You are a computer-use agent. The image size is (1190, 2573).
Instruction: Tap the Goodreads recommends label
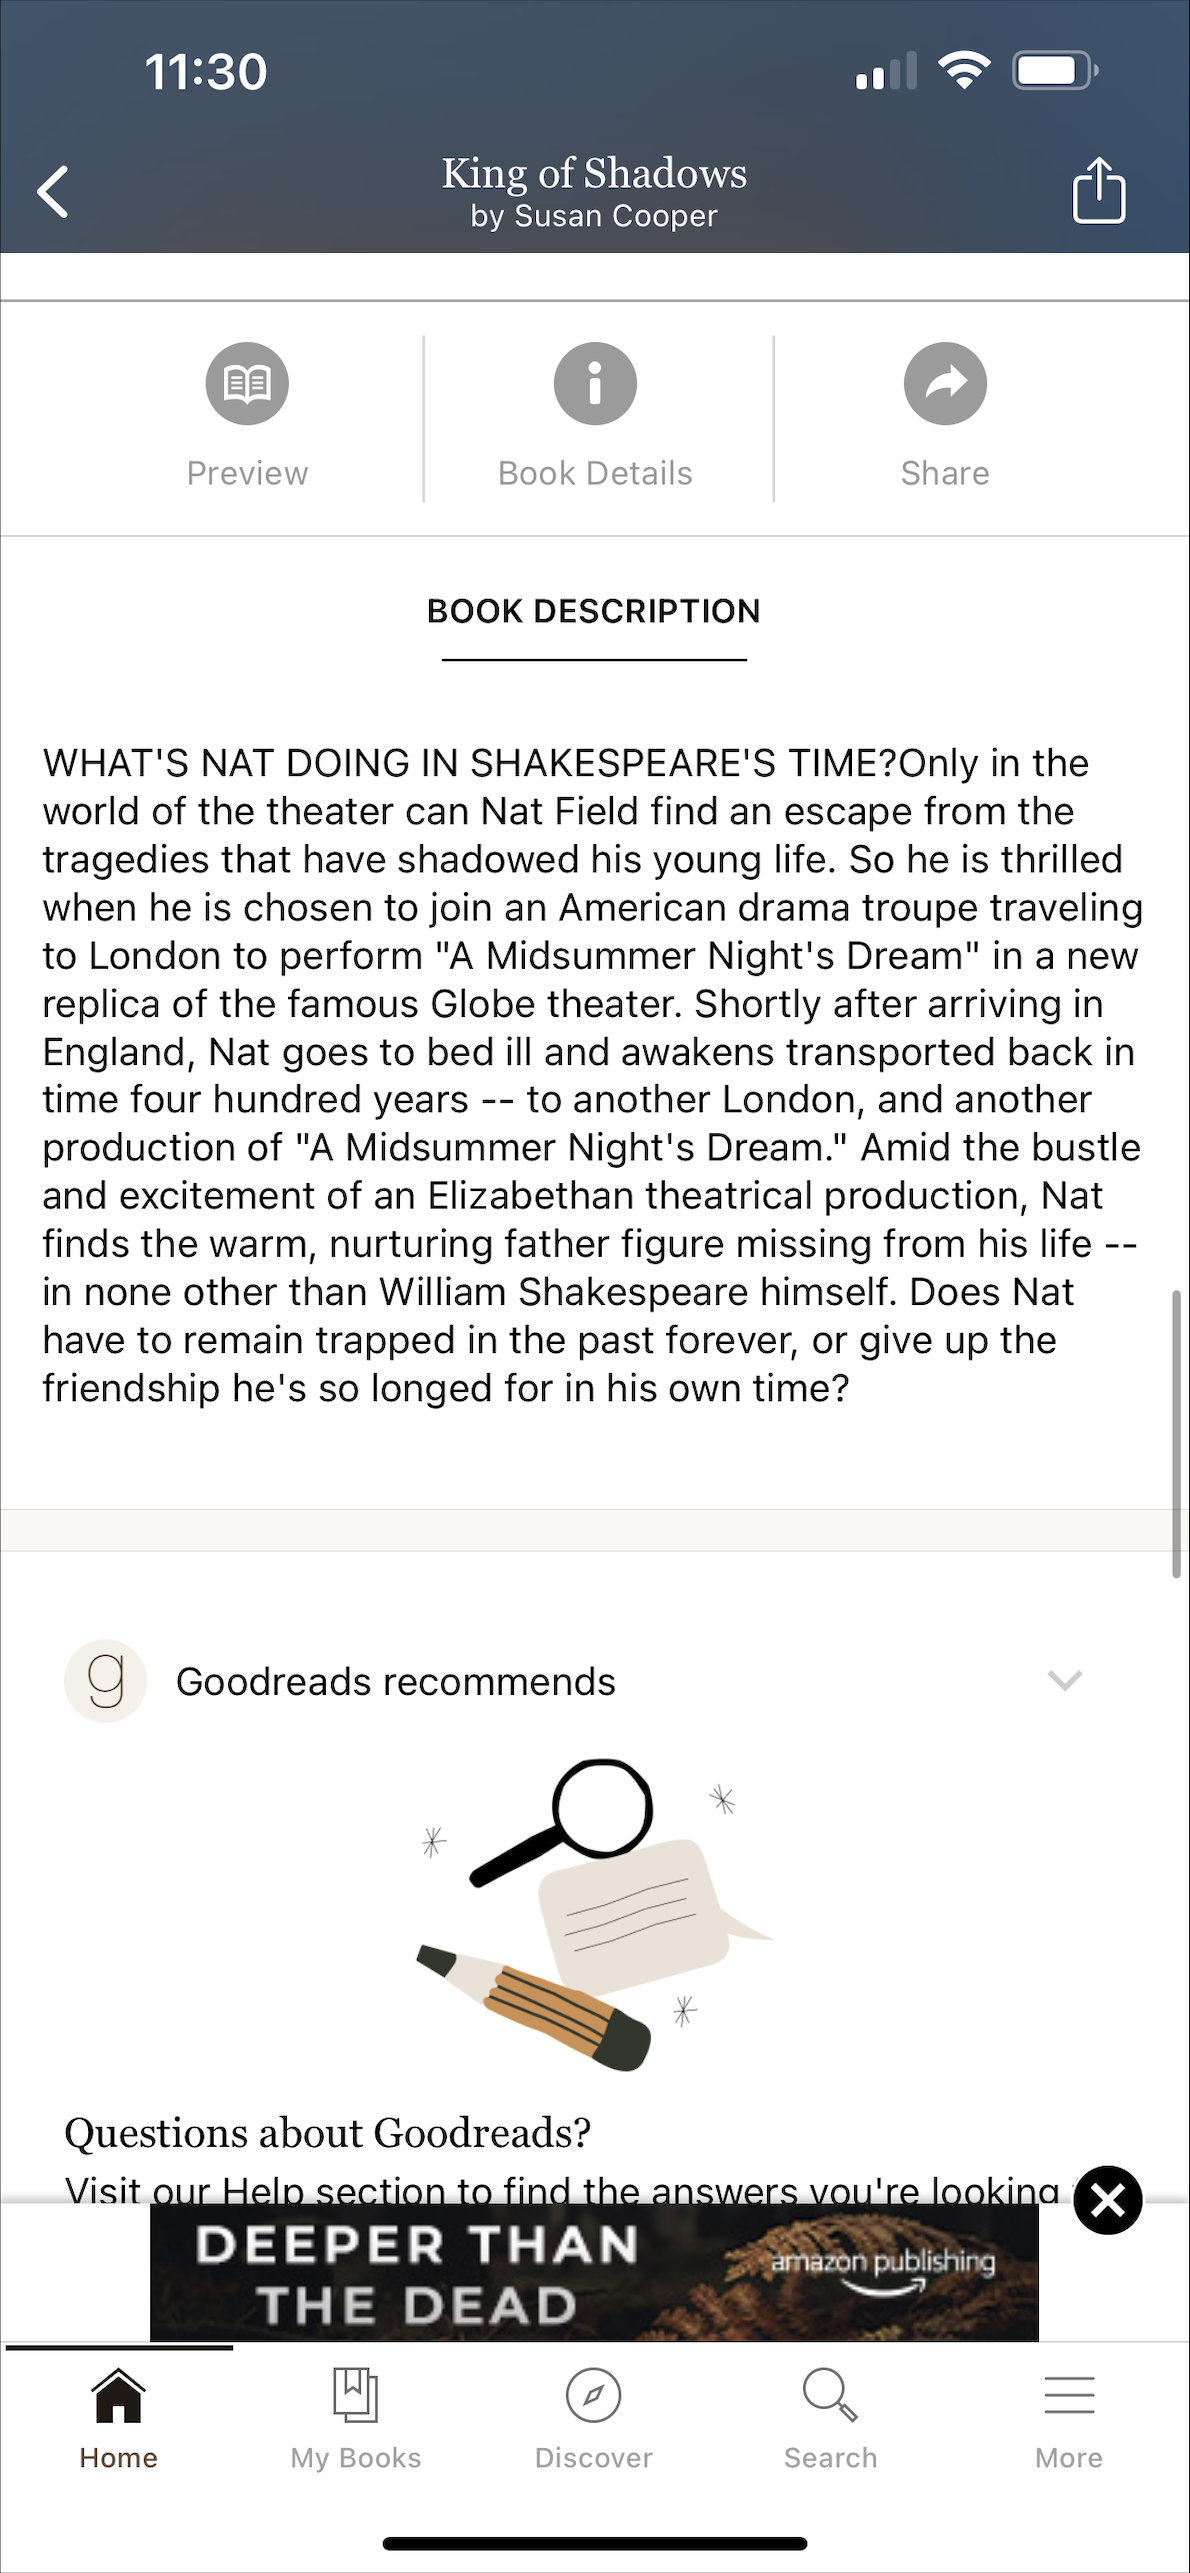click(x=396, y=1682)
